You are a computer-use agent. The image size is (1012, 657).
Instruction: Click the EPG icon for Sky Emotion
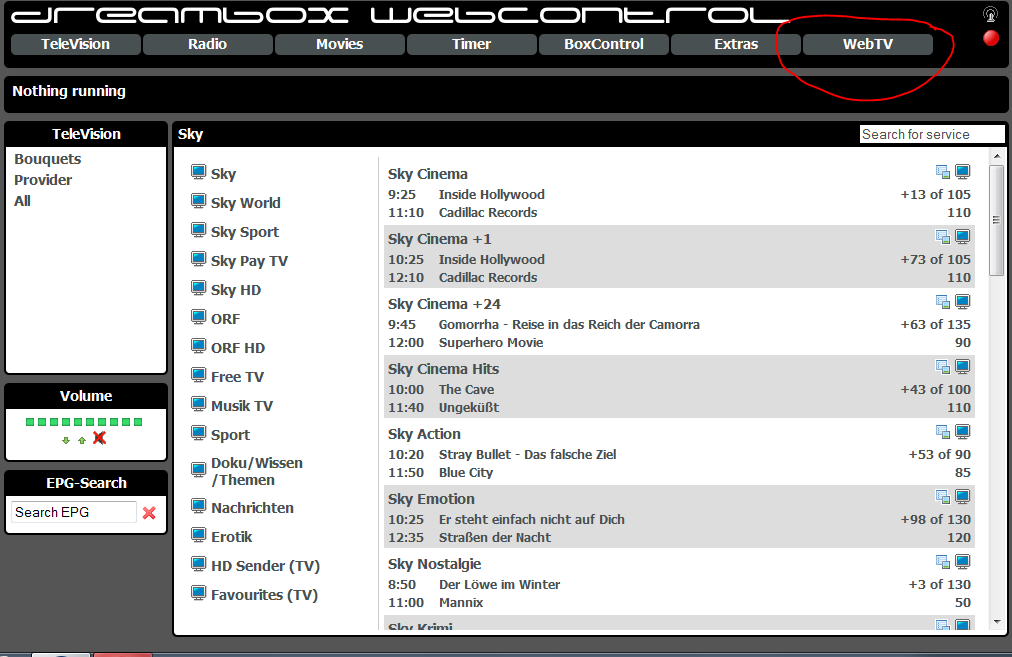(943, 497)
